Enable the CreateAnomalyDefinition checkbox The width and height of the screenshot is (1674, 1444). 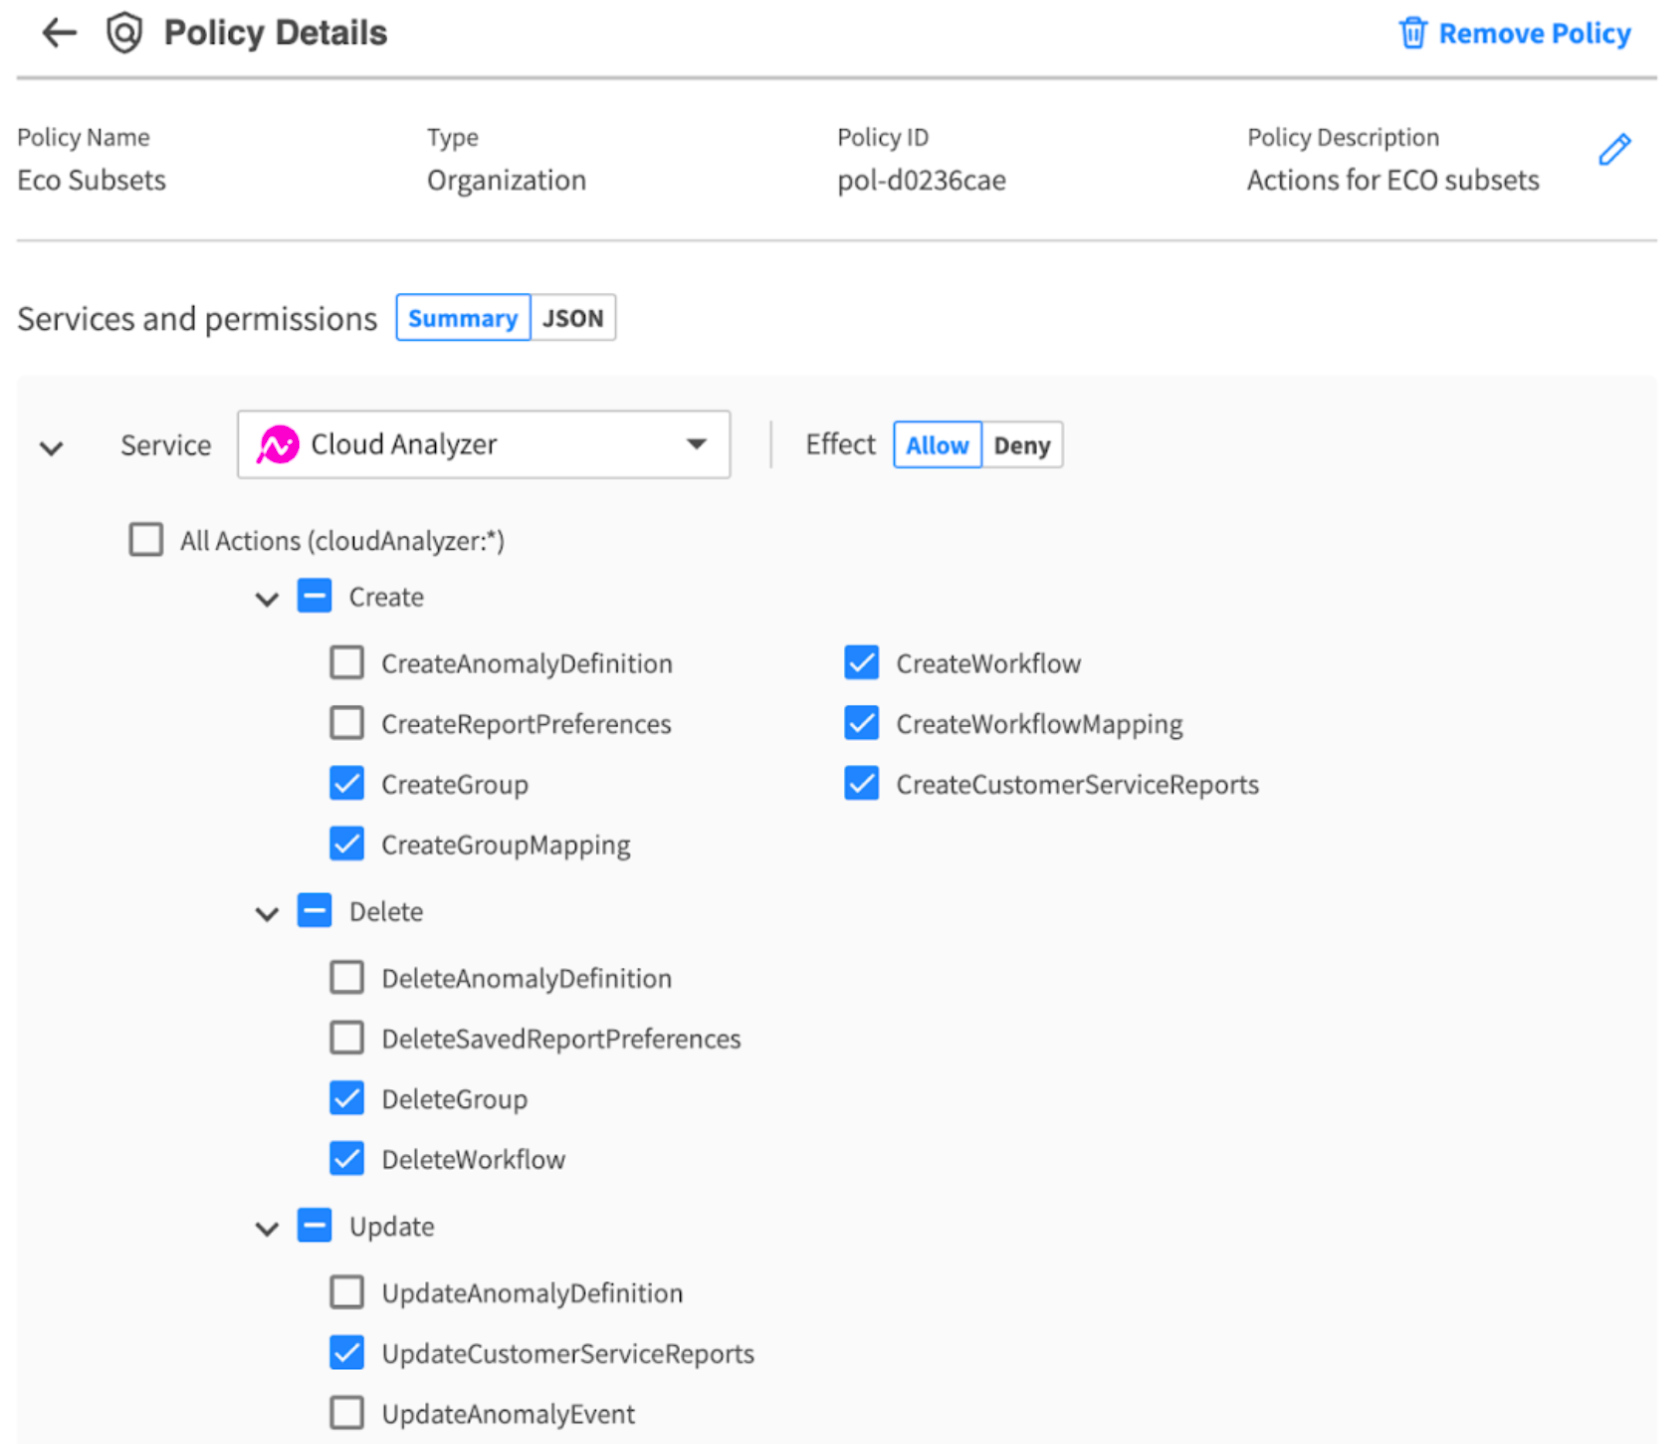[x=347, y=663]
